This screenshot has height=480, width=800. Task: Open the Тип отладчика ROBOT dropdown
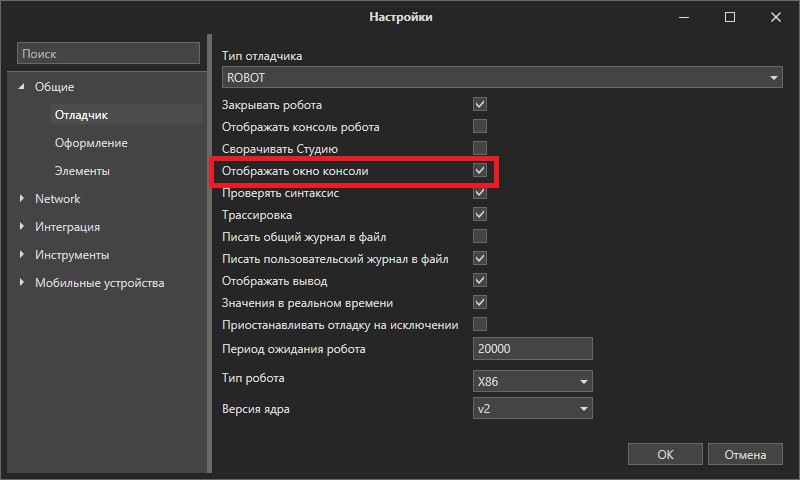[502, 78]
